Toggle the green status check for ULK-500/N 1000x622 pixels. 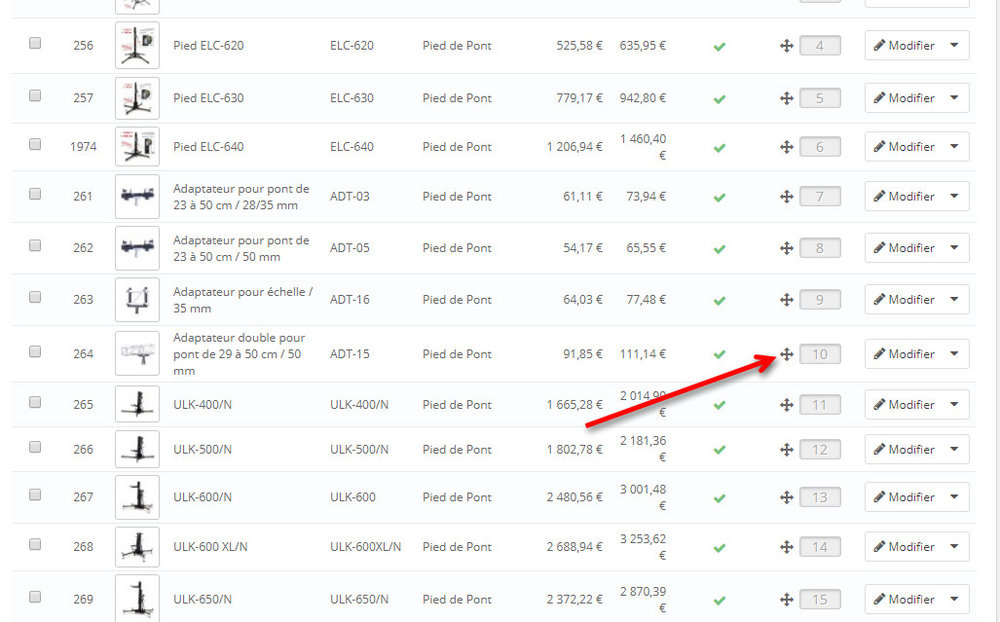click(719, 450)
